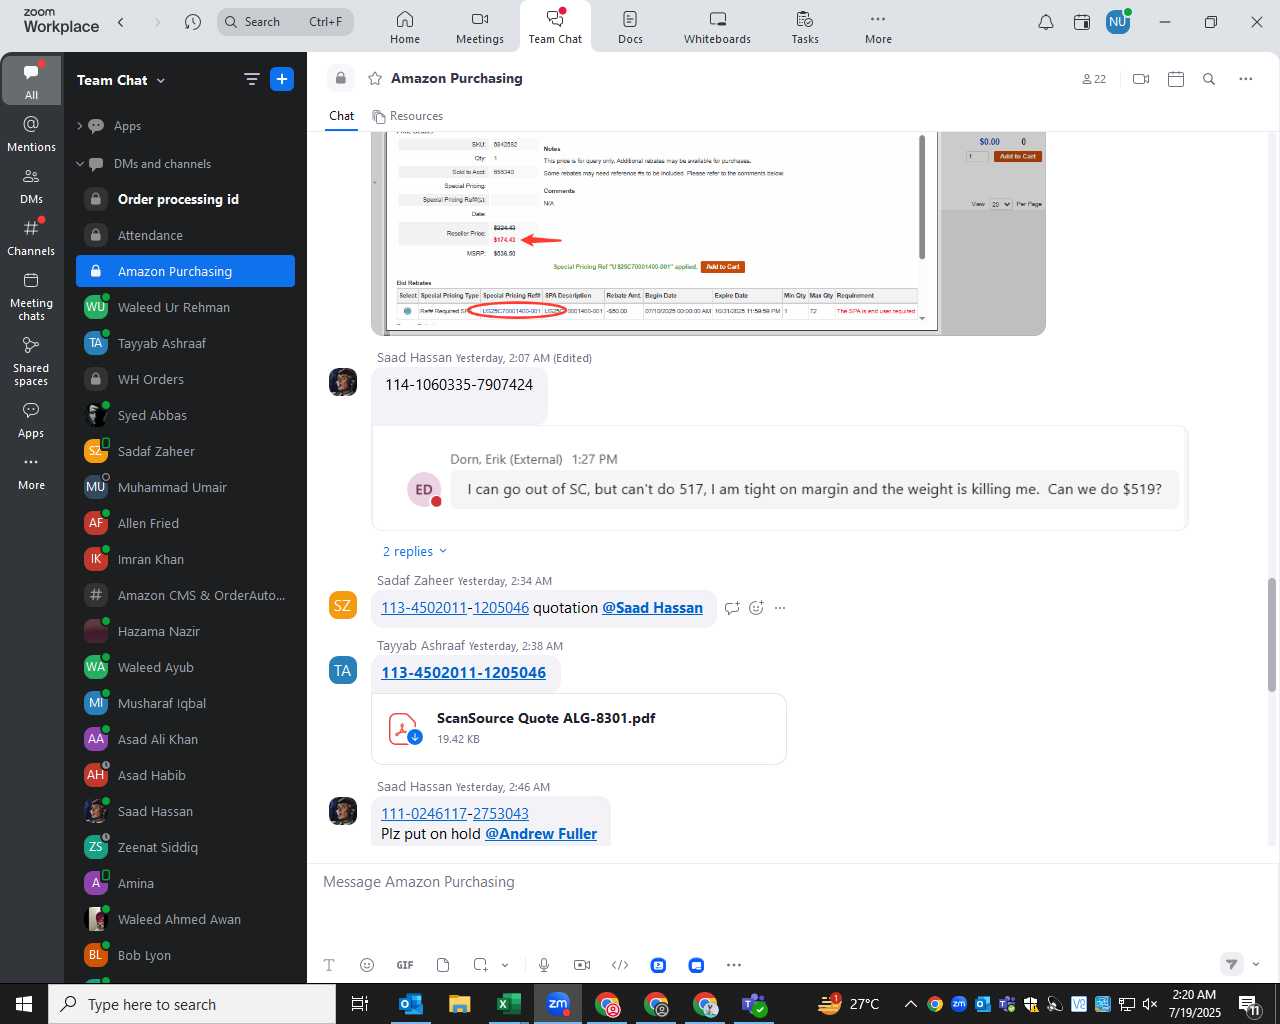Viewport: 1280px width, 1024px height.
Task: Click the filter chats icon
Action: coord(251,80)
